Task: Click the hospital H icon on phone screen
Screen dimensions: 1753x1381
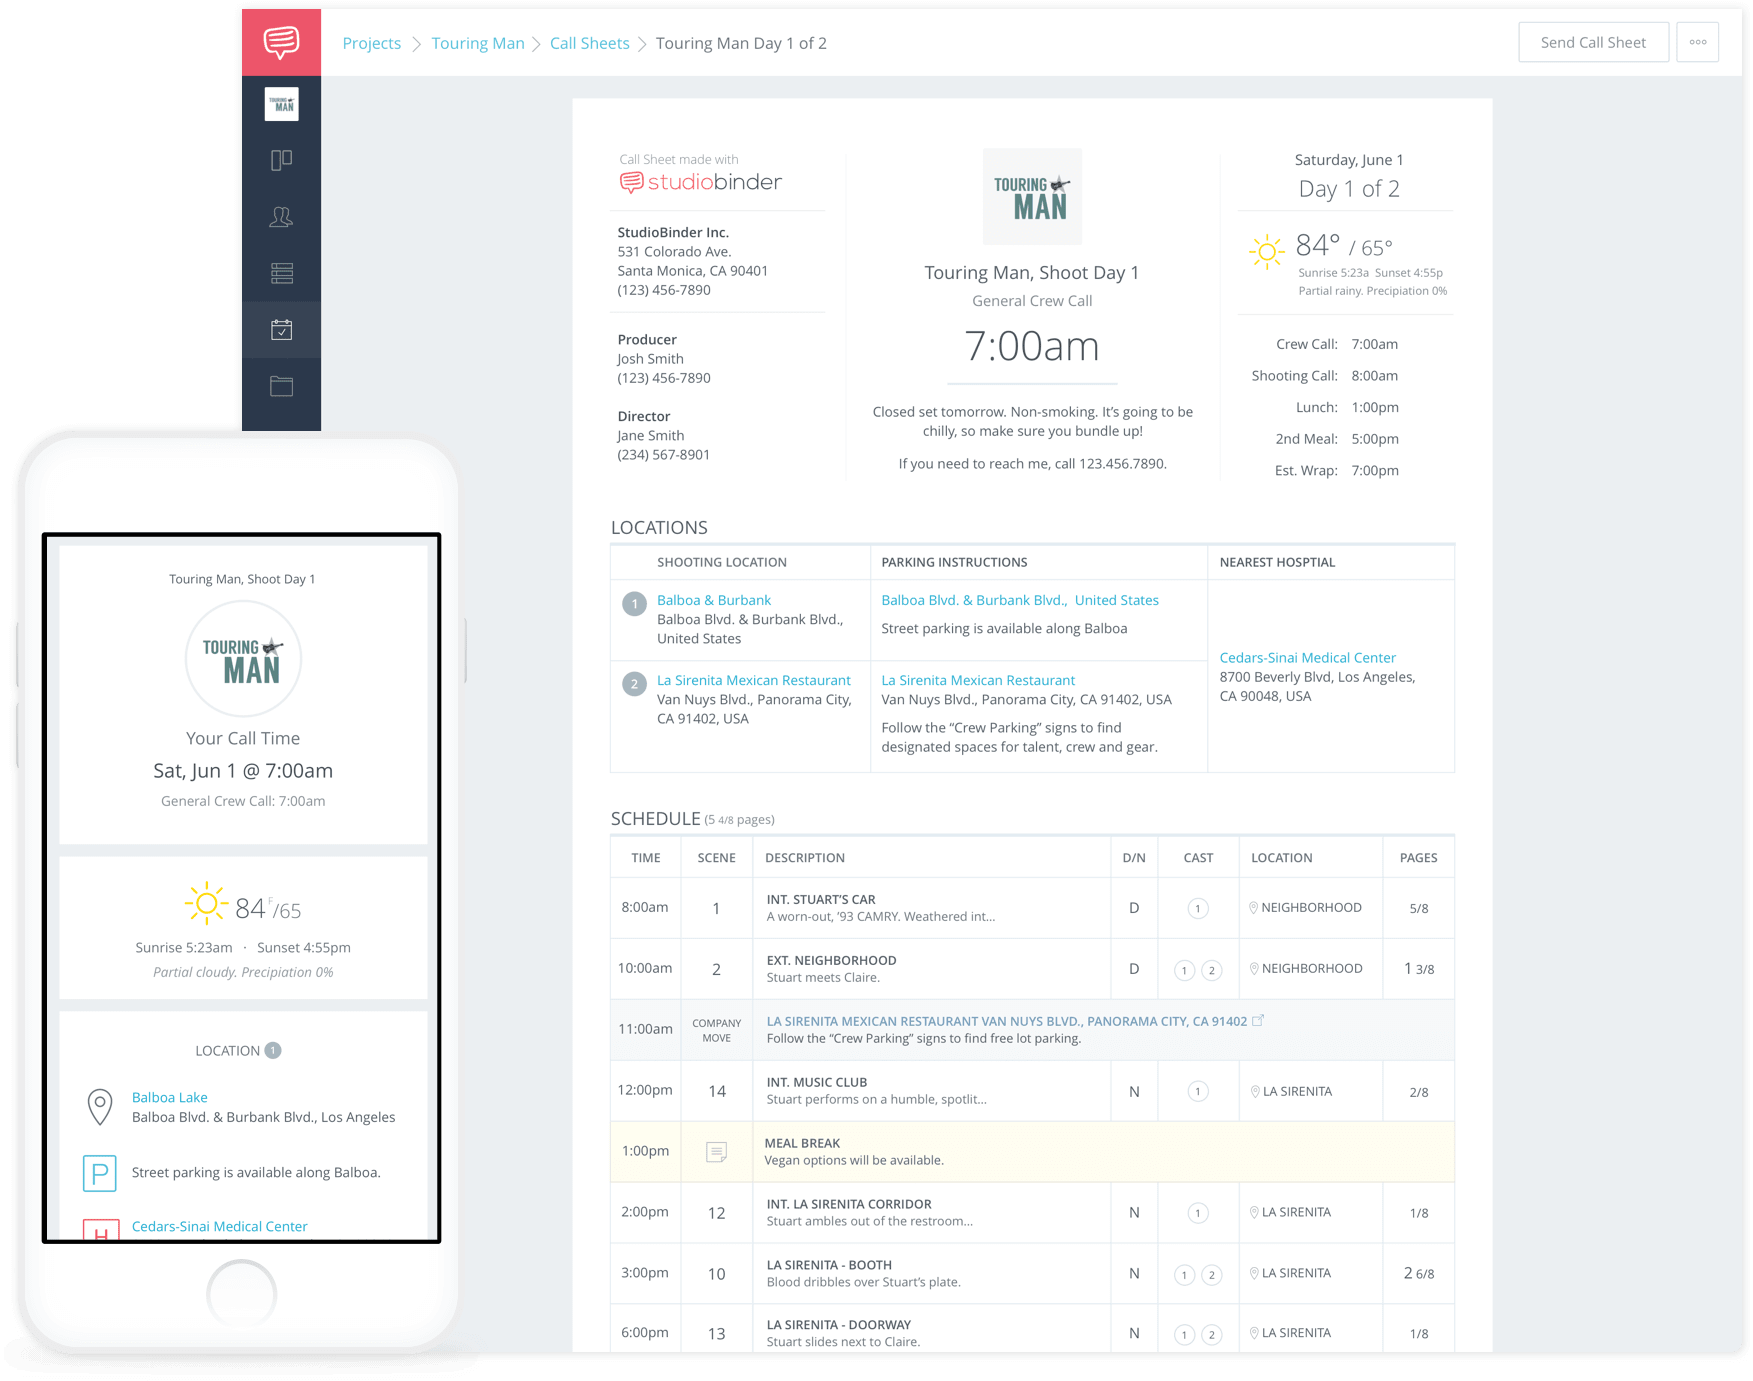Action: [100, 1231]
